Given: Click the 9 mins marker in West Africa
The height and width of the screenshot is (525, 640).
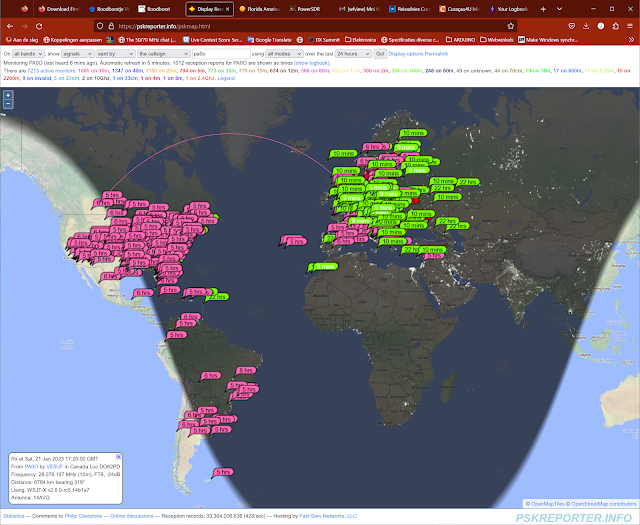Looking at the screenshot, I should (325, 267).
